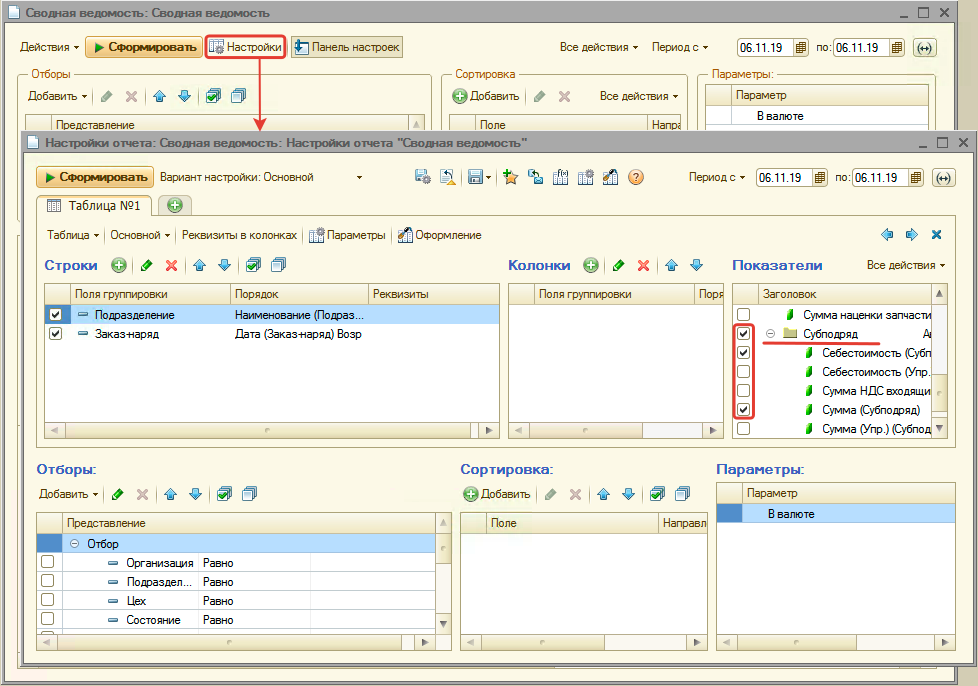This screenshot has height=686, width=978.
Task: Click the table-with-gear settings icon
Action: click(x=585, y=177)
